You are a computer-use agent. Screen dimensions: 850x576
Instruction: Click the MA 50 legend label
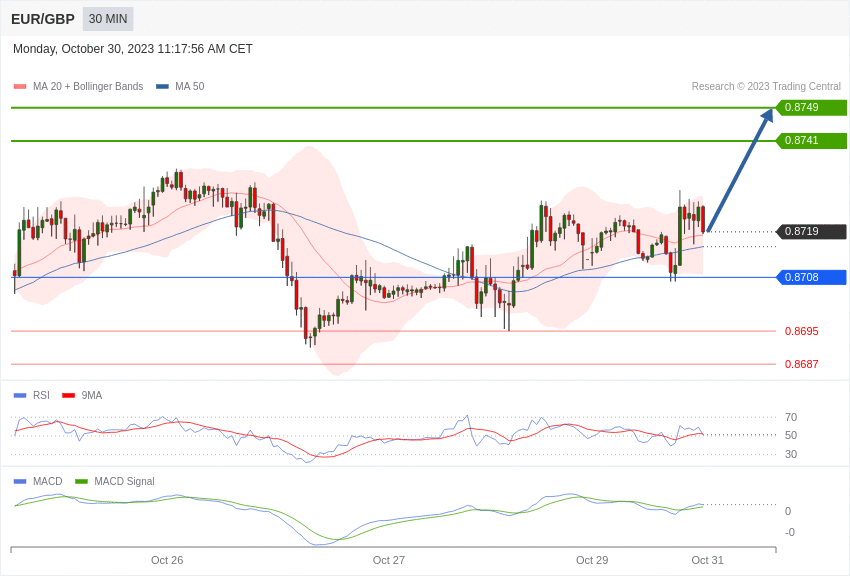click(x=190, y=87)
